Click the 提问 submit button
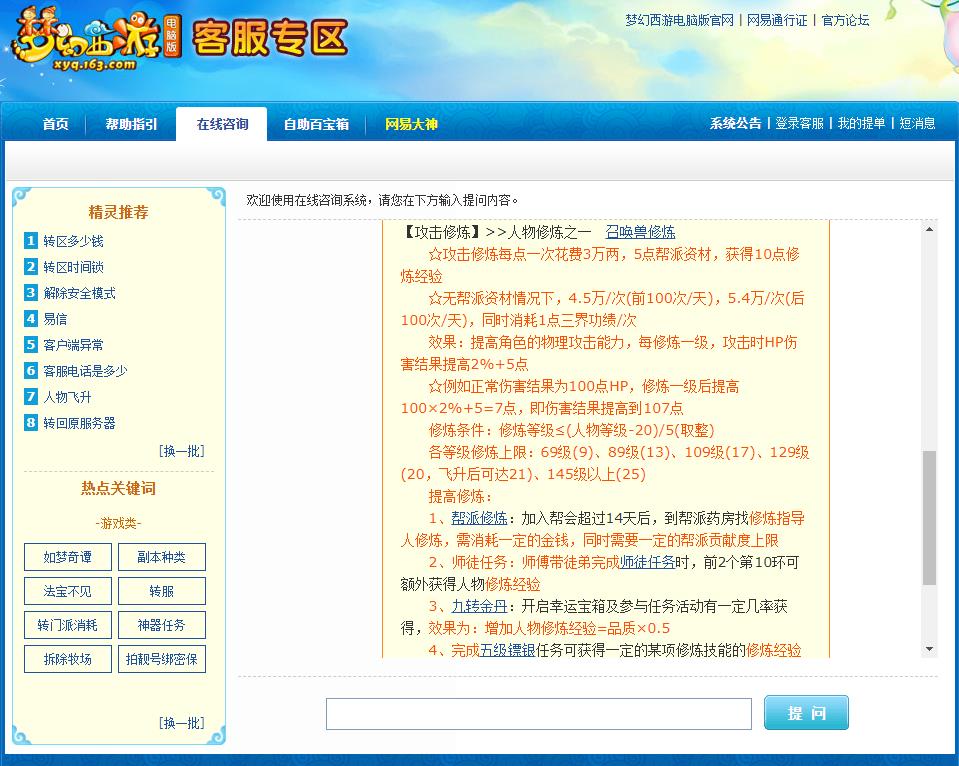 (x=805, y=712)
